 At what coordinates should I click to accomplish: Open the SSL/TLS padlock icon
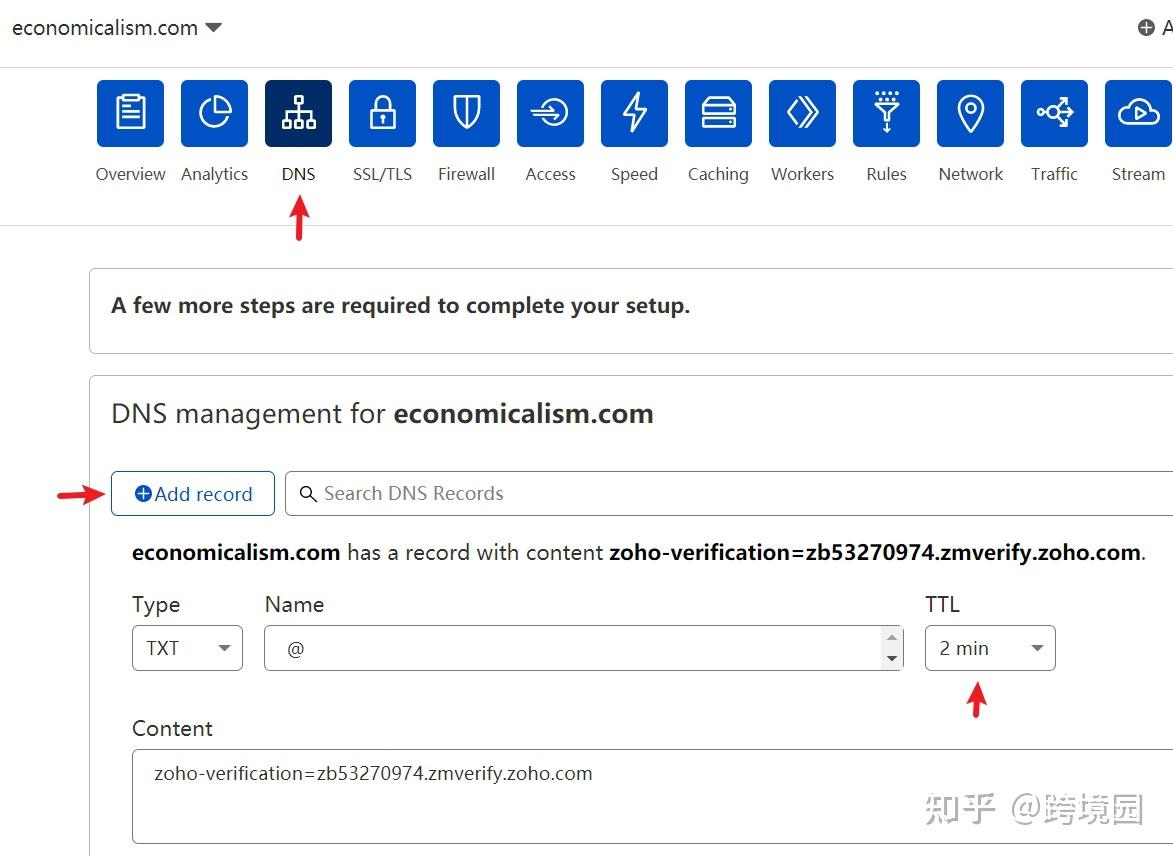pos(382,113)
